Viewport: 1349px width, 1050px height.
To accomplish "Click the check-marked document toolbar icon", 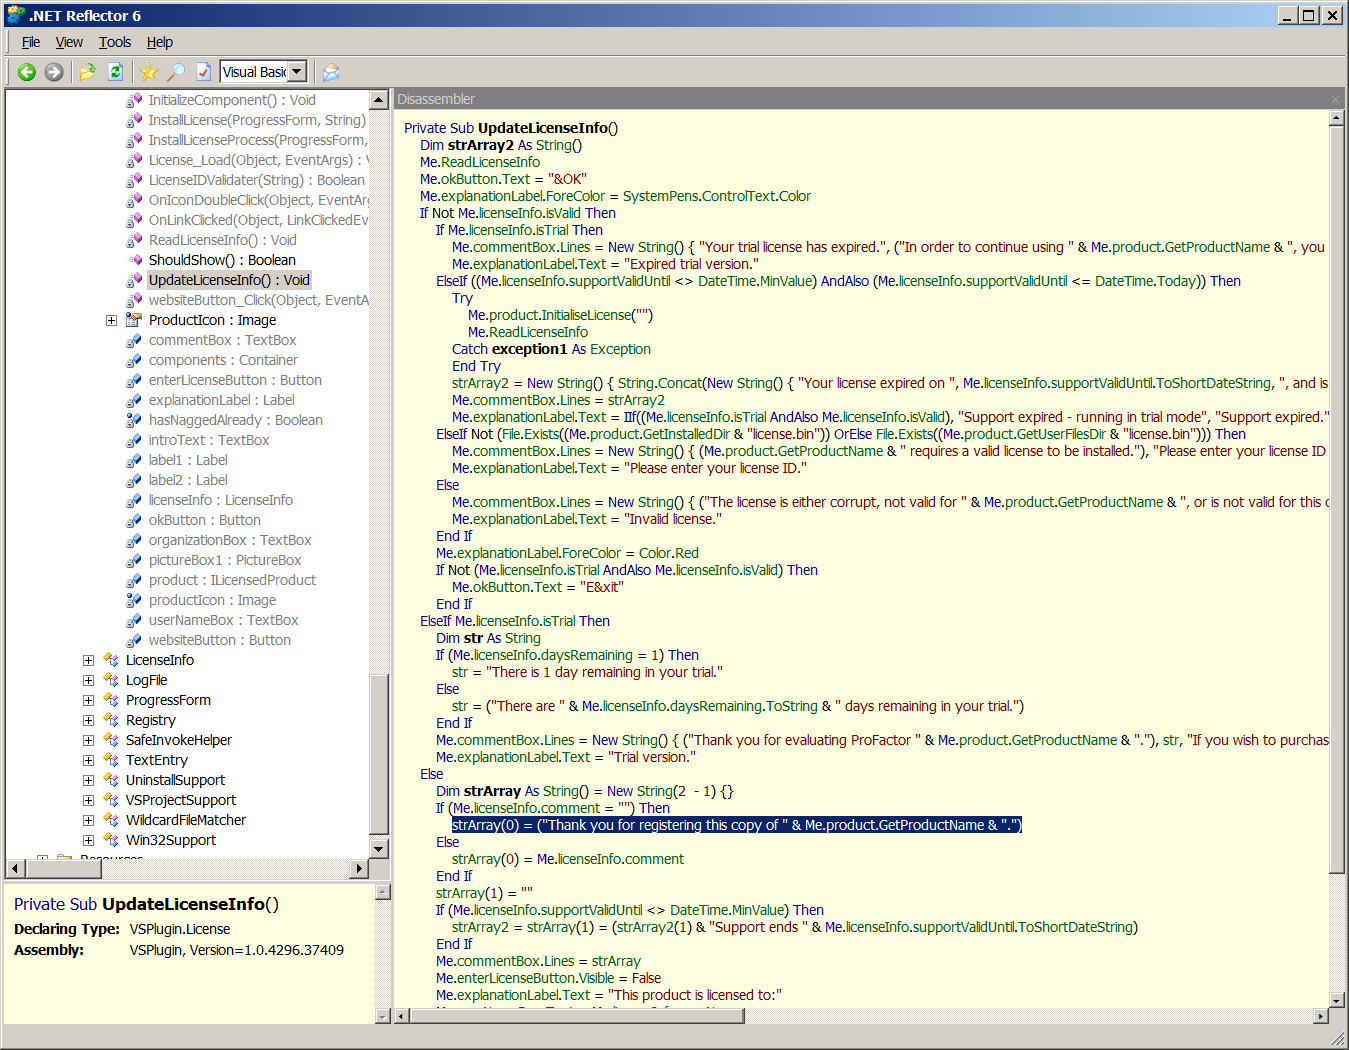I will click(203, 72).
